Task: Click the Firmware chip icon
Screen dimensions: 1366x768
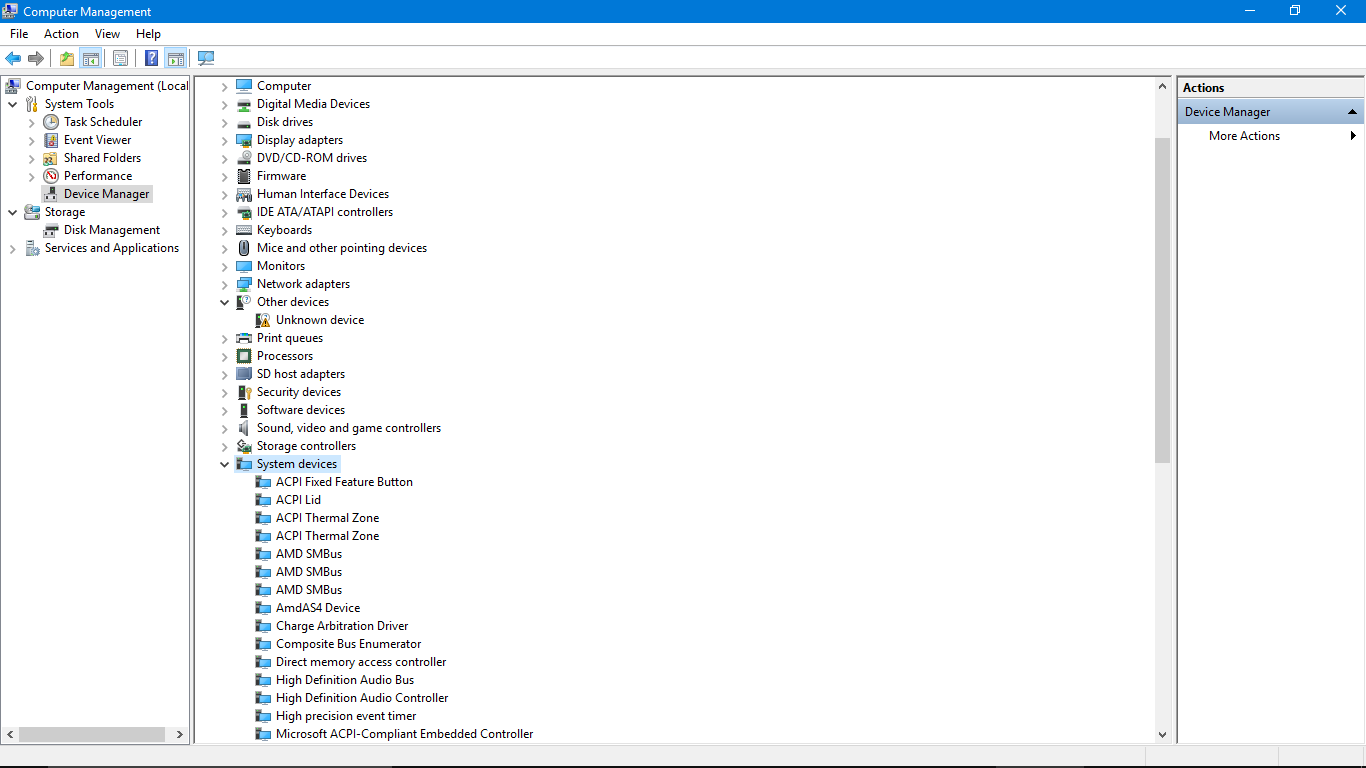Action: tap(244, 176)
